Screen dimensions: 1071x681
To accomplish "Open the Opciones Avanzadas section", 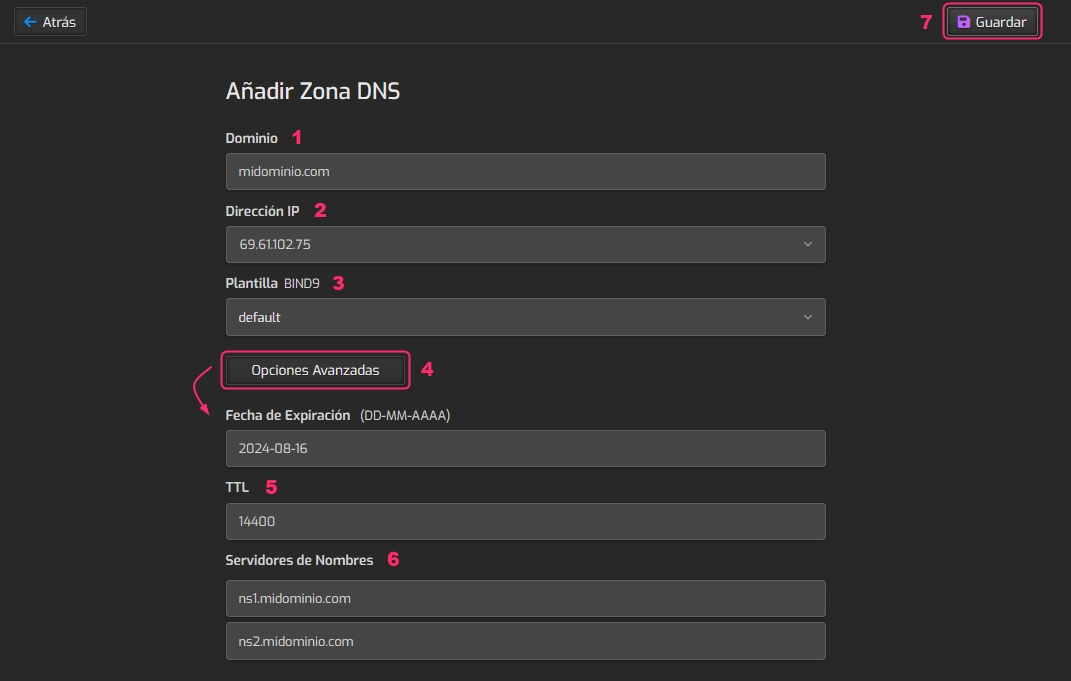I will click(x=315, y=370).
